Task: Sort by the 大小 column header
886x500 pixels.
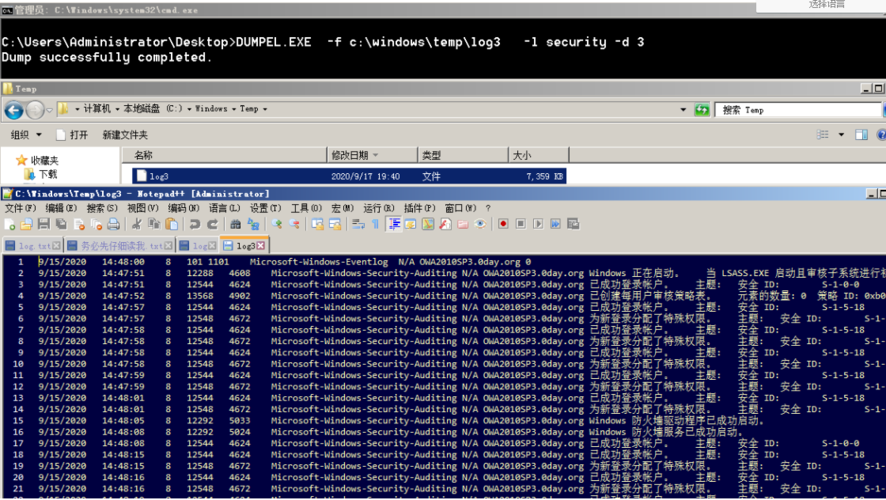Action: point(538,155)
